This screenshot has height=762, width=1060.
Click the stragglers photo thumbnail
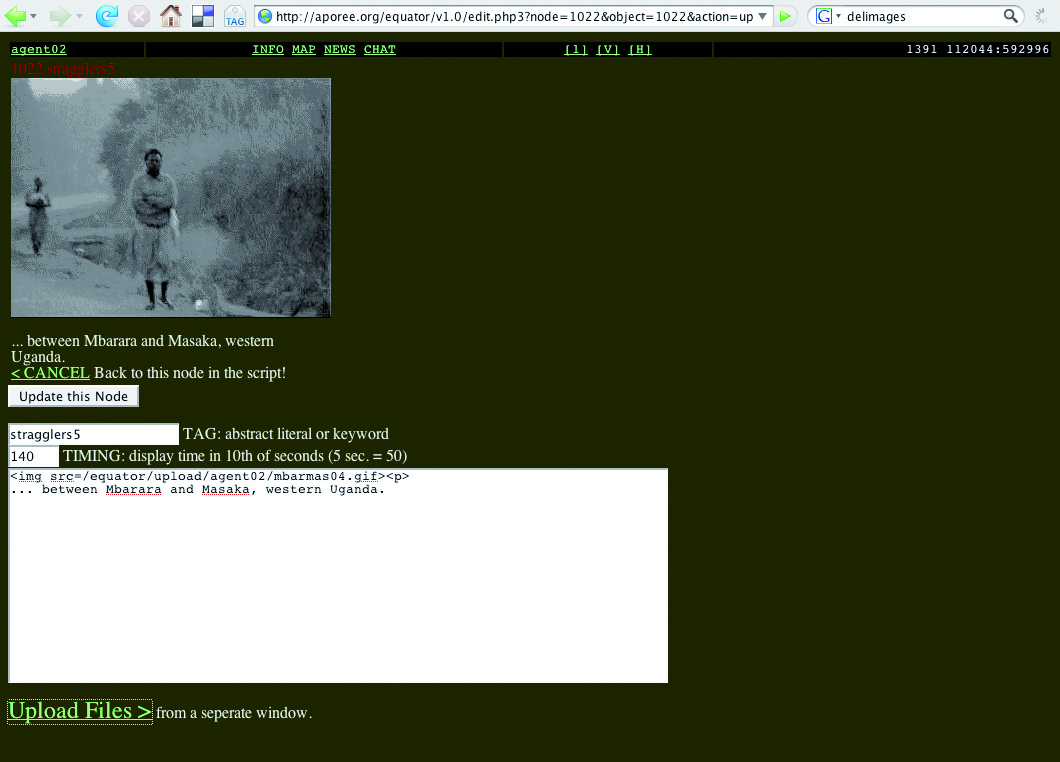170,197
